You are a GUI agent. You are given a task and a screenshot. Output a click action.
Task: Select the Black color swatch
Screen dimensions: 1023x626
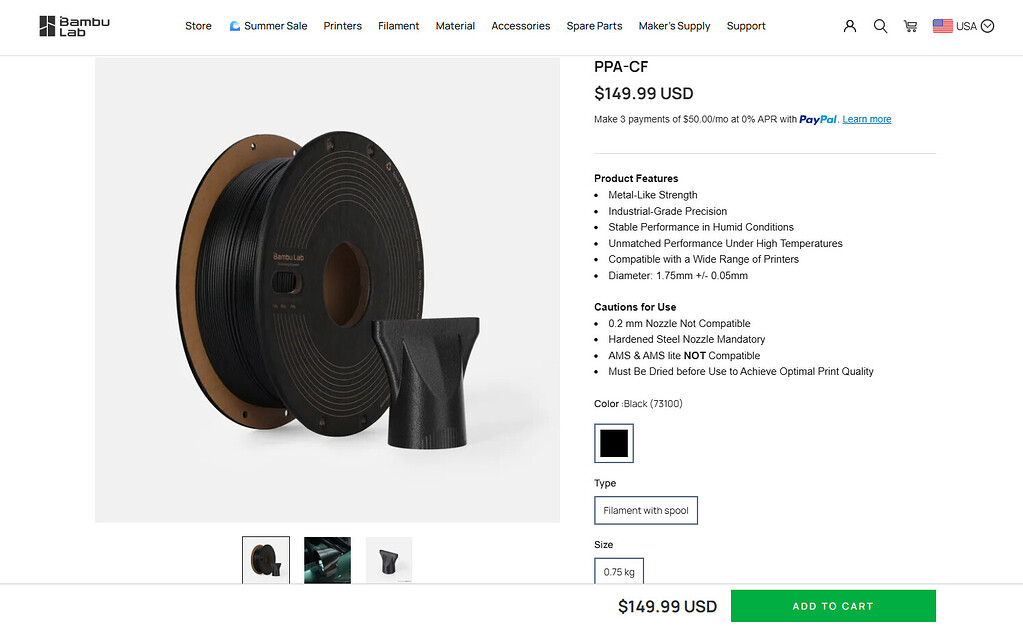coord(614,443)
